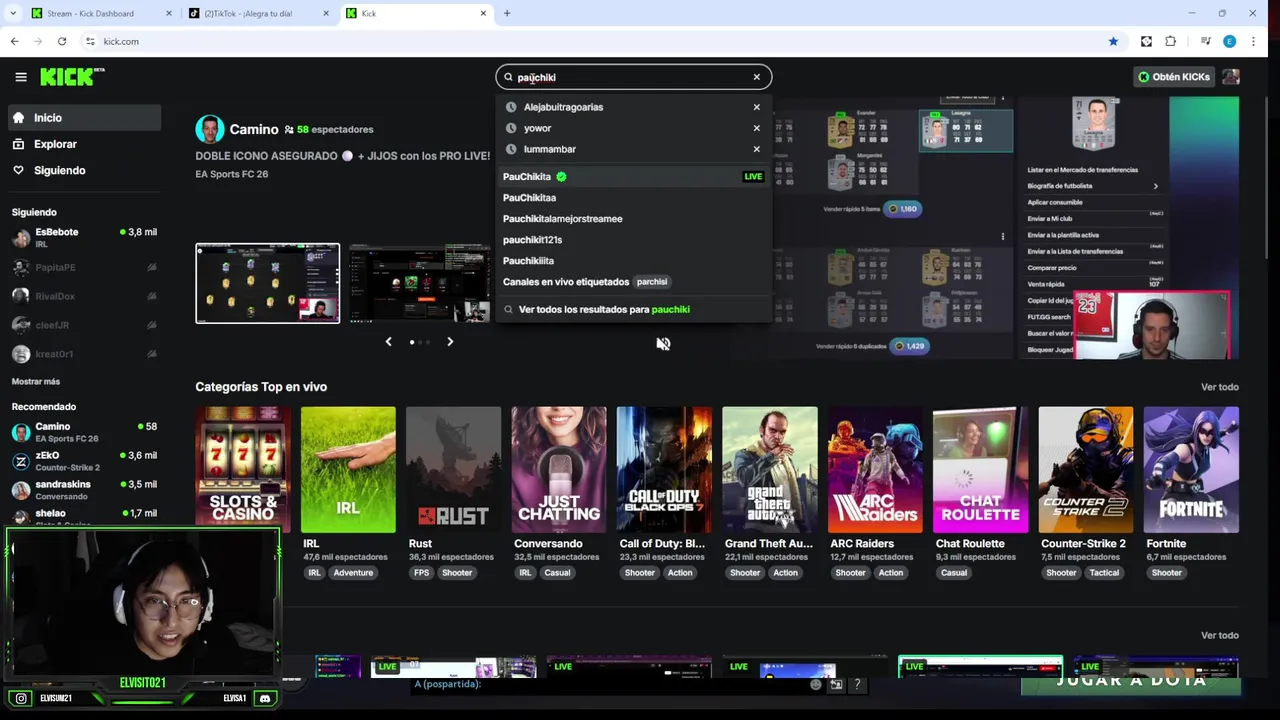Switch to Stream - Kick Dashboard tab

click(x=100, y=13)
